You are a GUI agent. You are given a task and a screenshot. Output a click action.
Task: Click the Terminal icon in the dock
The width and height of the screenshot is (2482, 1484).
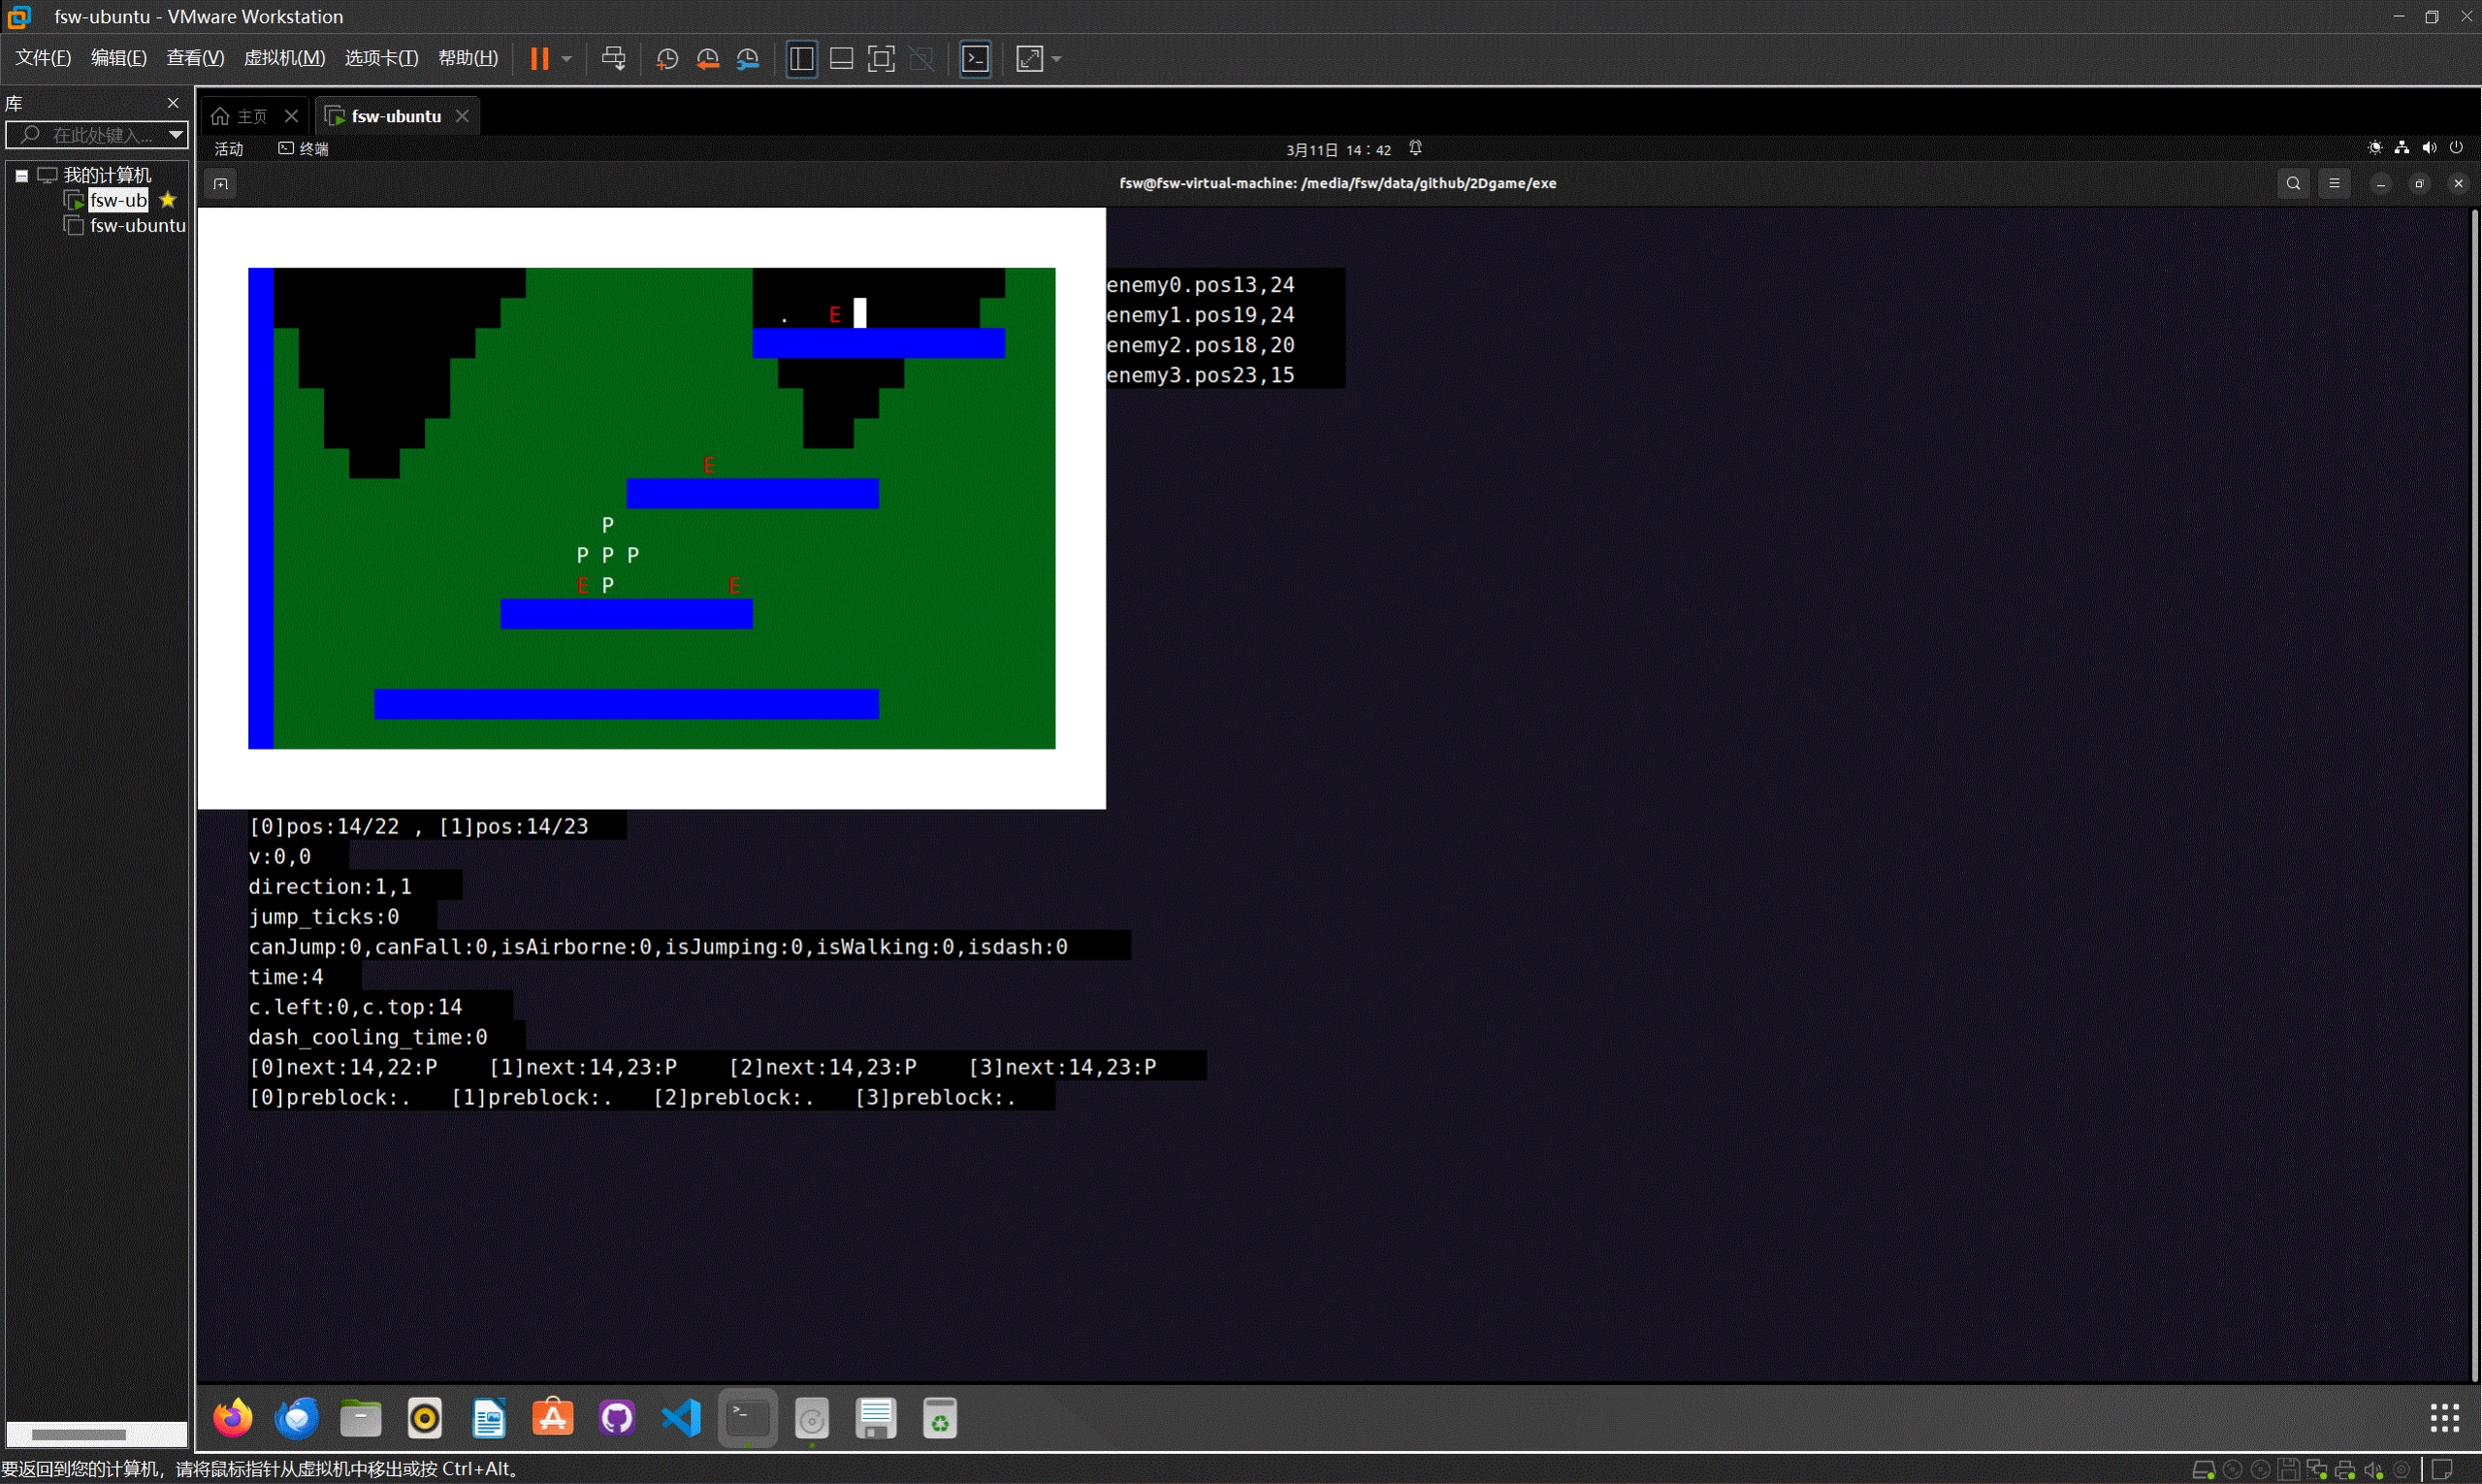(748, 1418)
